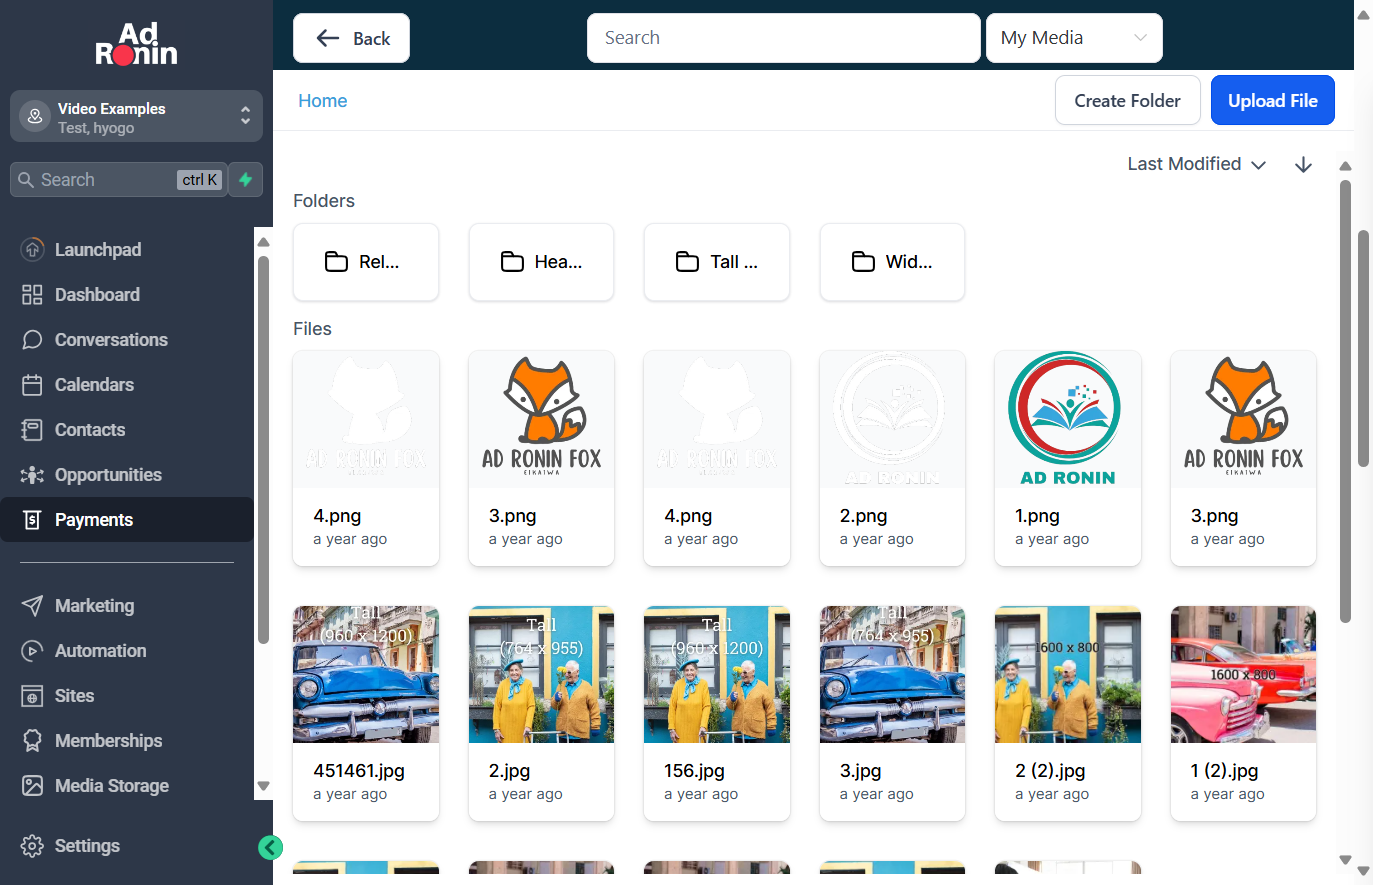Click the Media Storage image icon
Viewport: 1373px width, 885px height.
click(32, 785)
